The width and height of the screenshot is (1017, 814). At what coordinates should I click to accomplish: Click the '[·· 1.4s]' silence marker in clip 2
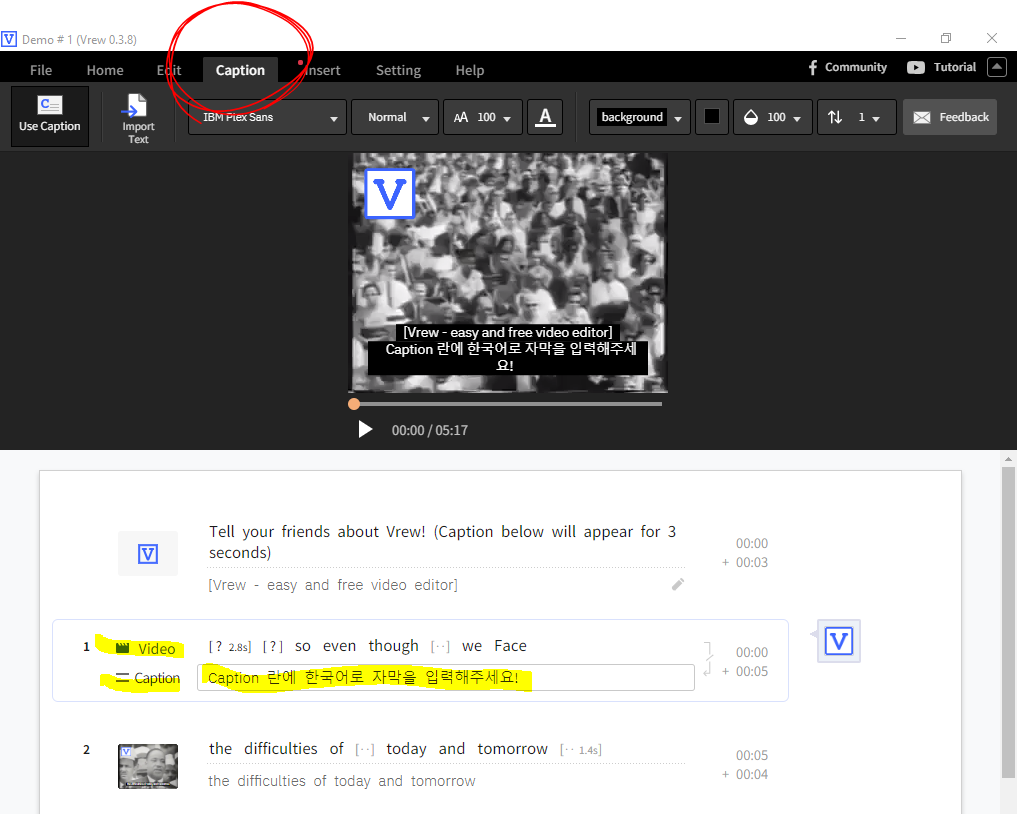[580, 750]
